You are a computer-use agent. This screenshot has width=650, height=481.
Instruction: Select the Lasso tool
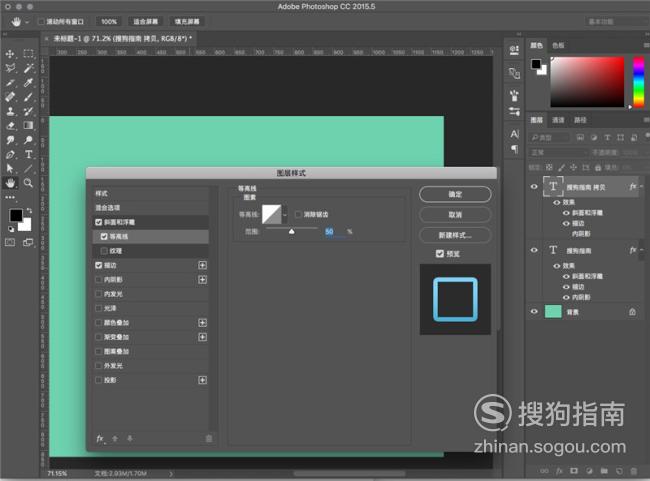click(10, 68)
